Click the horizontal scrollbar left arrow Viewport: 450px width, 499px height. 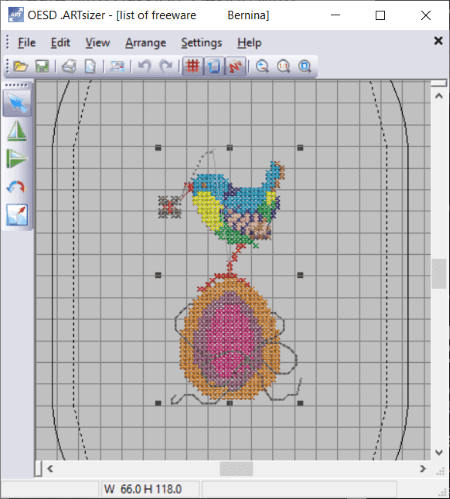coord(50,469)
